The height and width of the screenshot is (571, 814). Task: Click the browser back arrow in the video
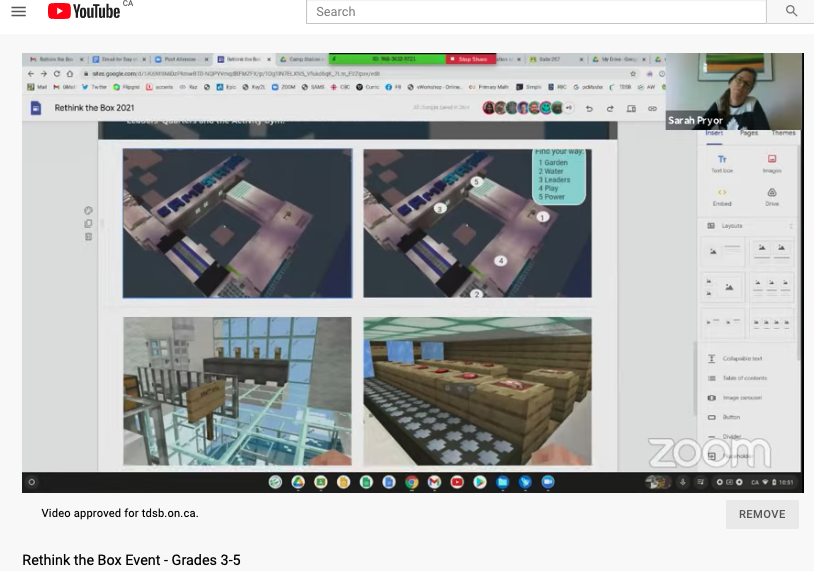coord(31,74)
